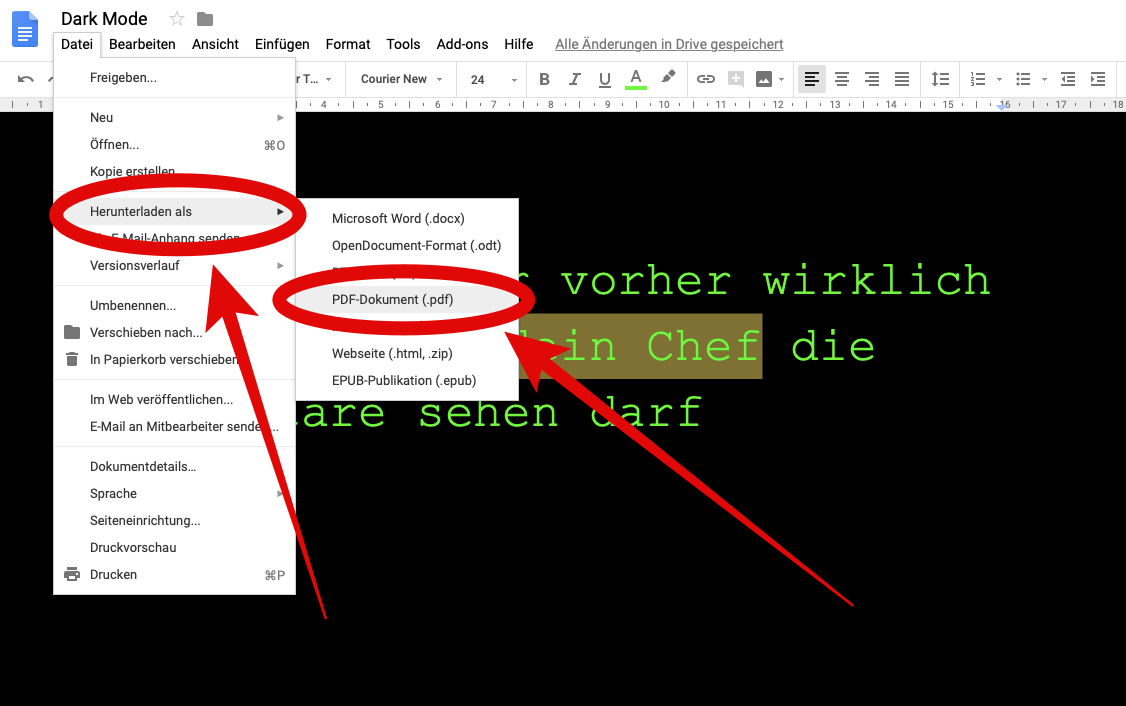1126x706 pixels.
Task: Click 'Alle Änderungen in Drive gespeichert' link
Action: pos(669,45)
